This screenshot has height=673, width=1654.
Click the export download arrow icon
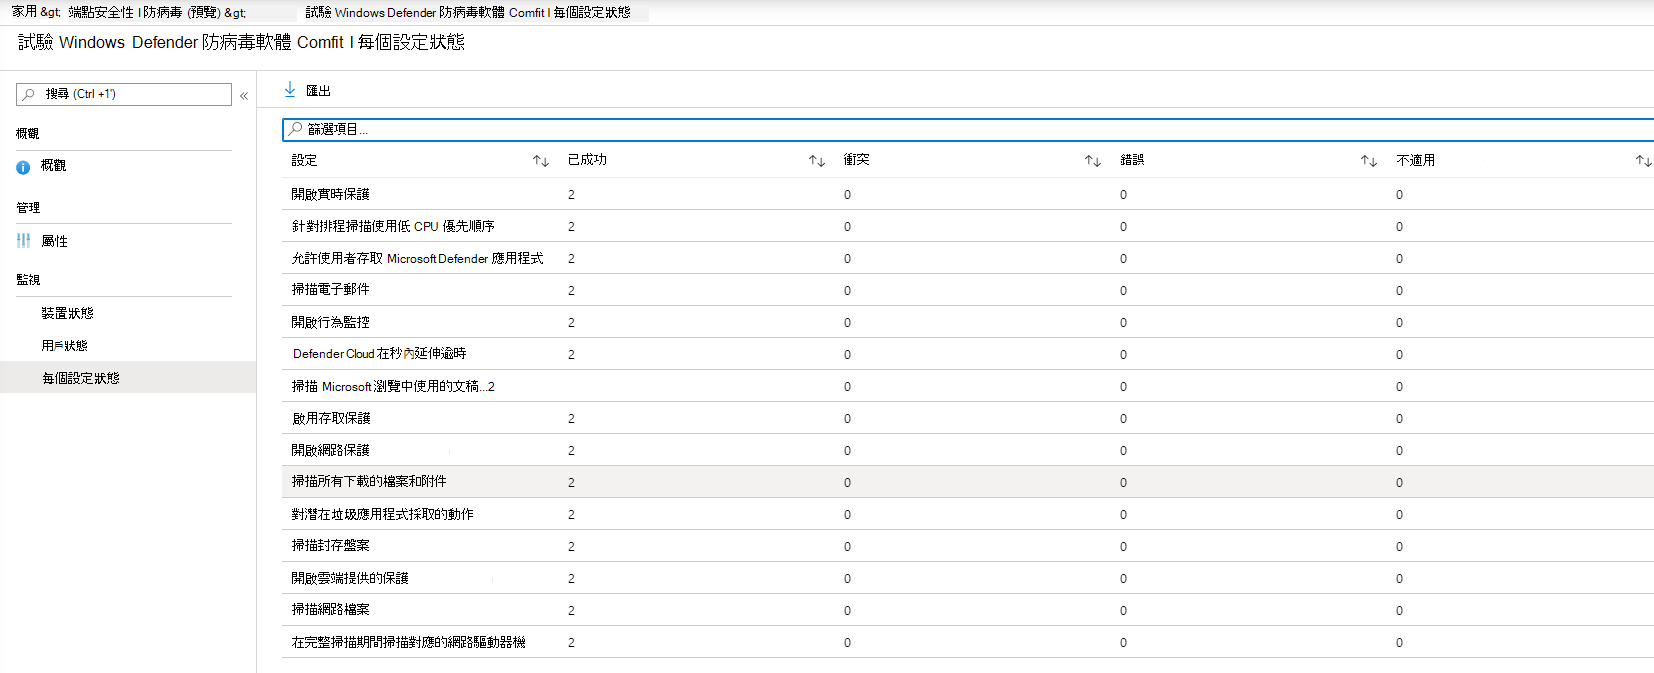(290, 90)
